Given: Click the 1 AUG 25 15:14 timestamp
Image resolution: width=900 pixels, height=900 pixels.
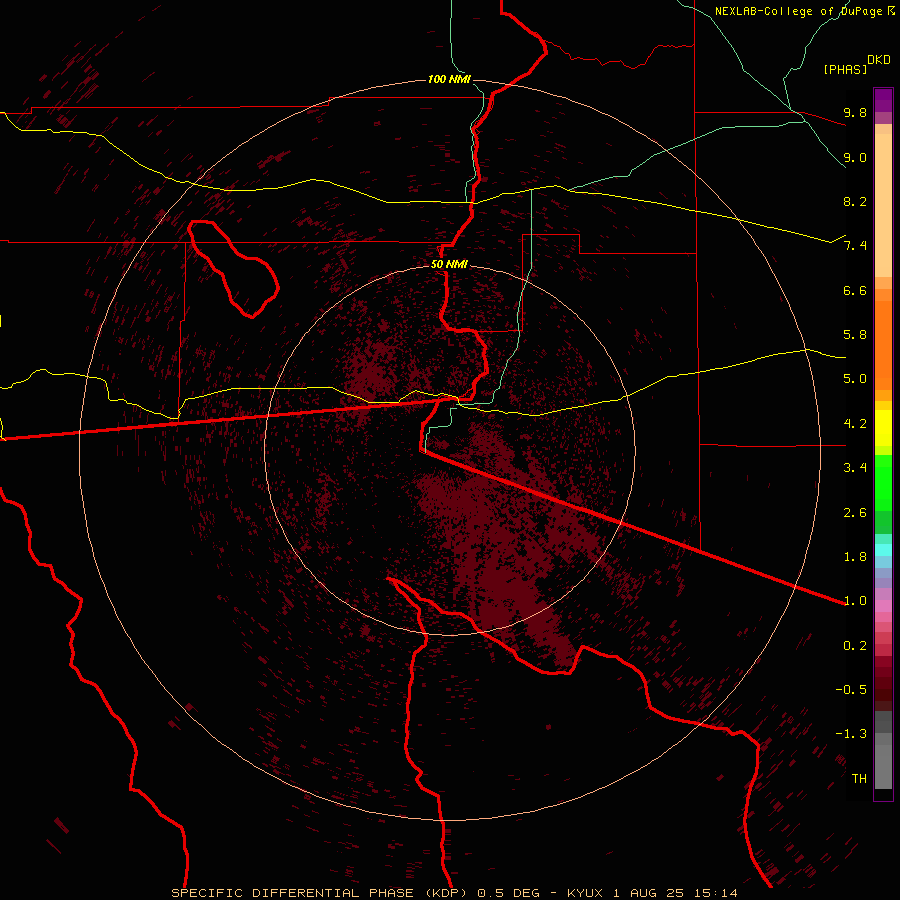Looking at the screenshot, I should 676,893.
